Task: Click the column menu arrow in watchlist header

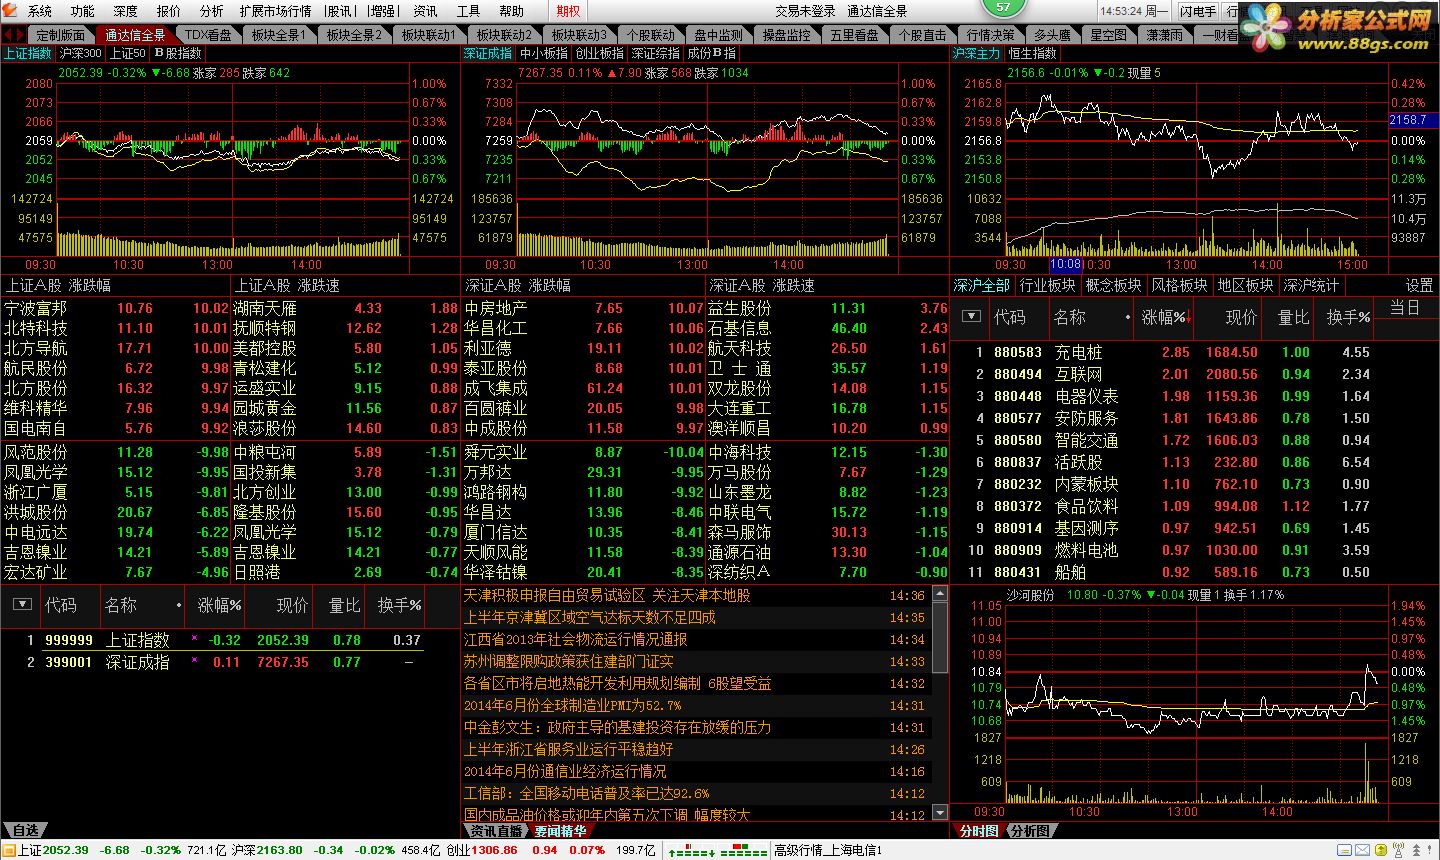Action: pos(22,605)
